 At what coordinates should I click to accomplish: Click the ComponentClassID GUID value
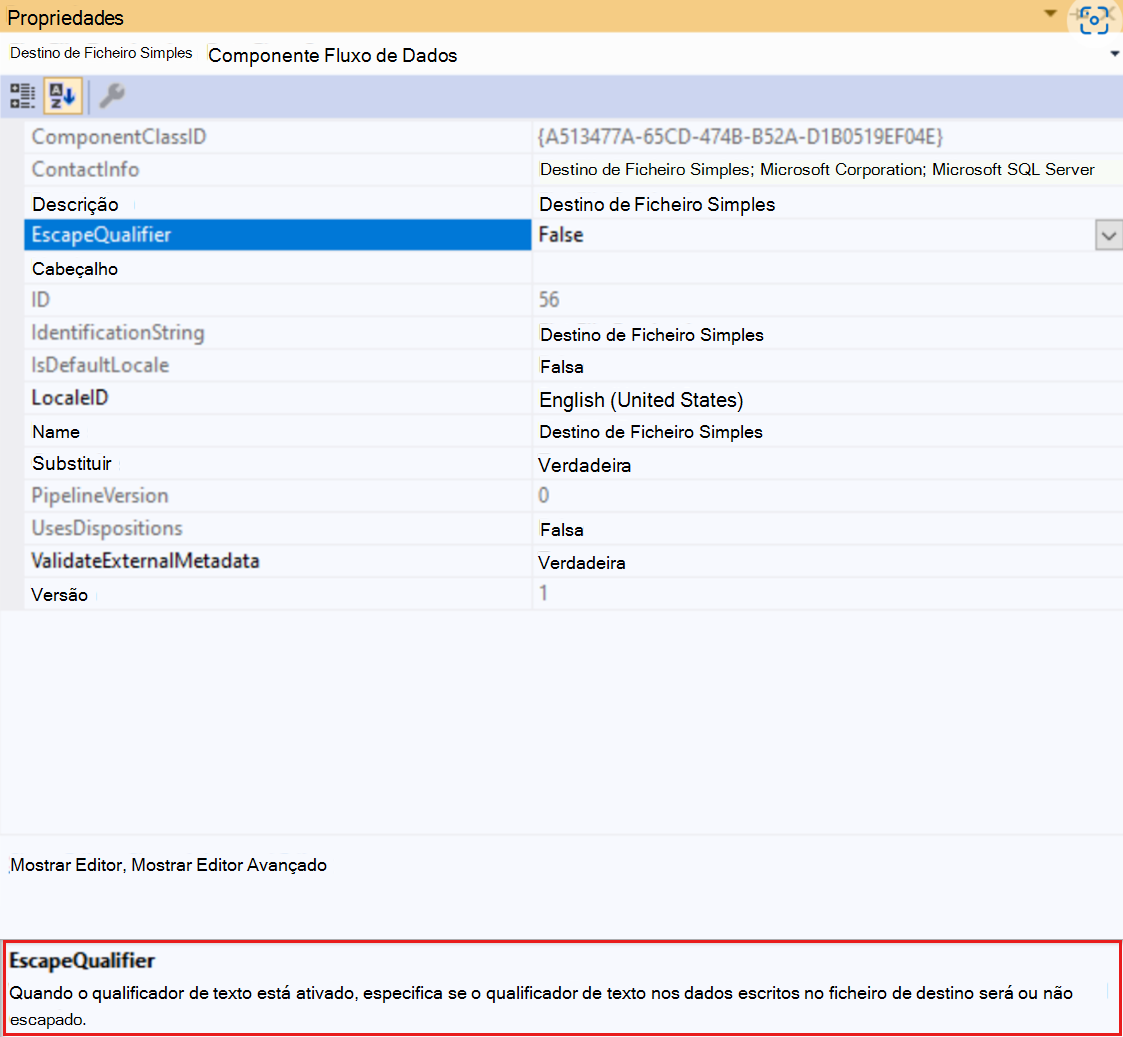coord(740,137)
